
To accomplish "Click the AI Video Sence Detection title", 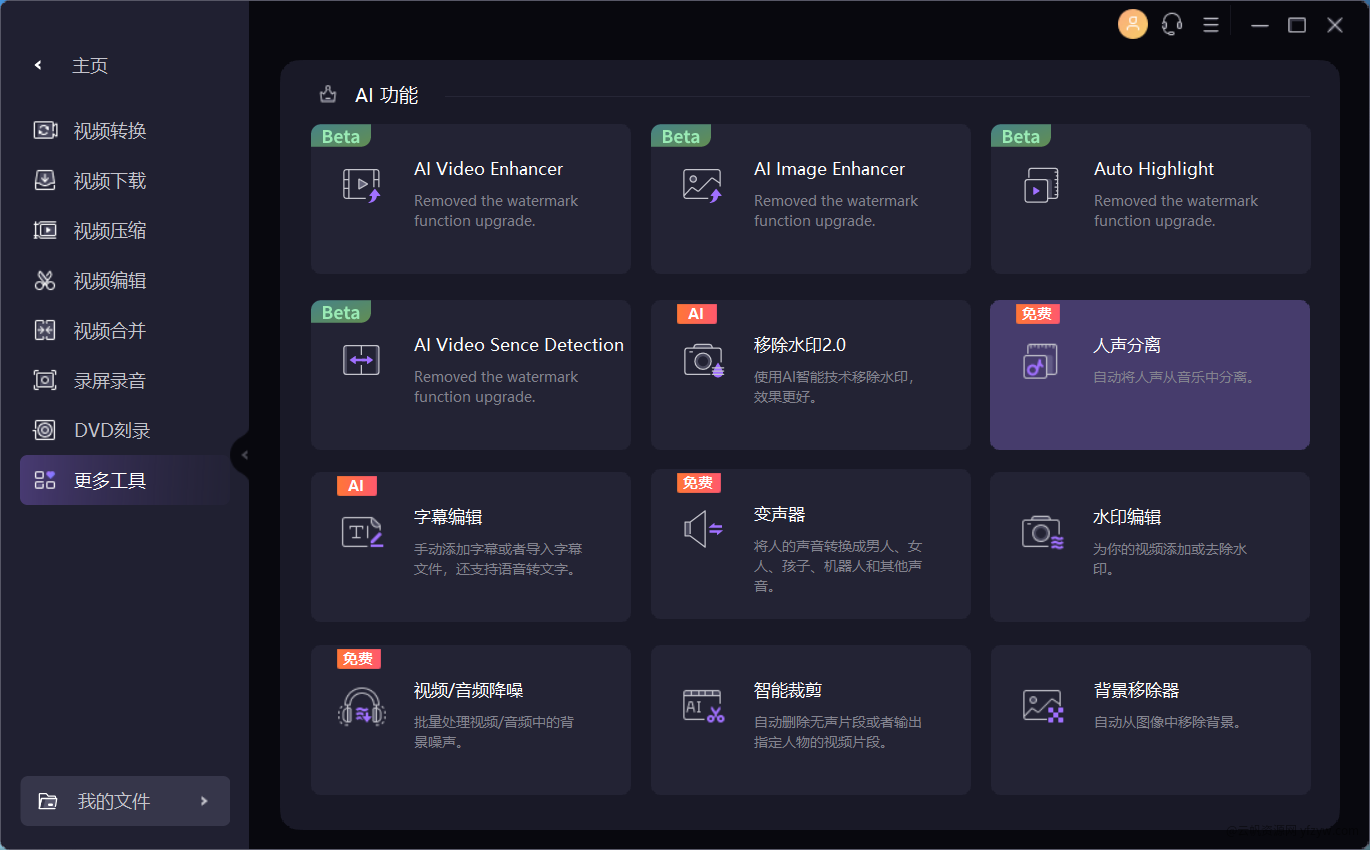I will [x=519, y=345].
